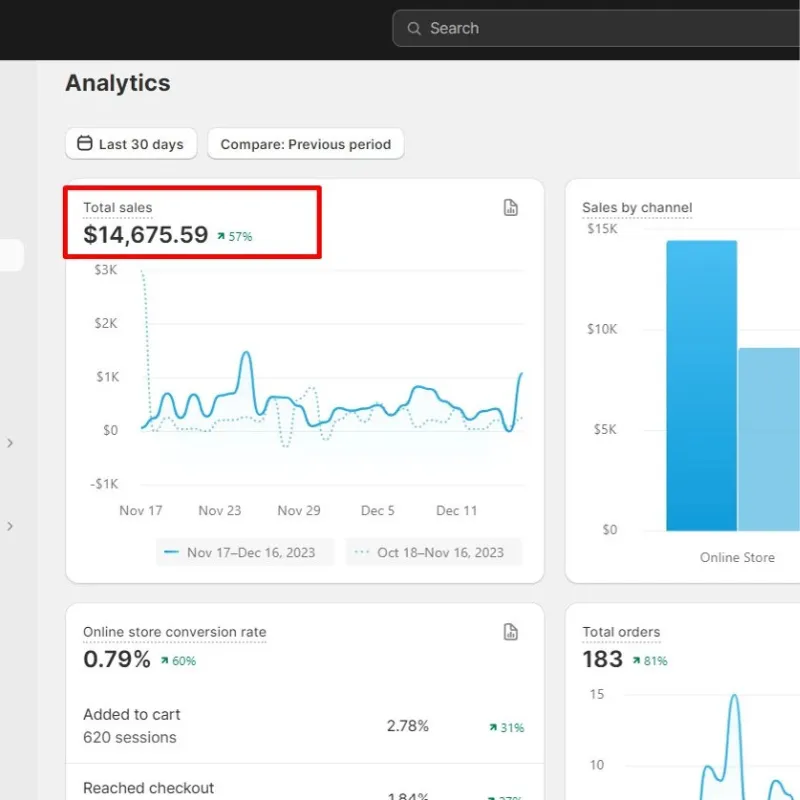Click the 15 axis label in Total orders
Image resolution: width=800 pixels, height=800 pixels.
point(597,694)
